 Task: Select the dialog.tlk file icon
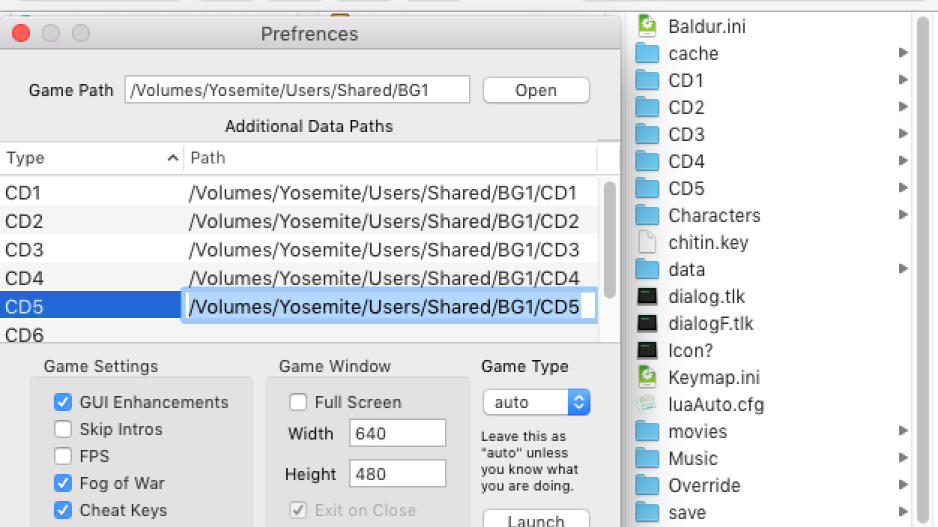pyautogui.click(x=647, y=296)
